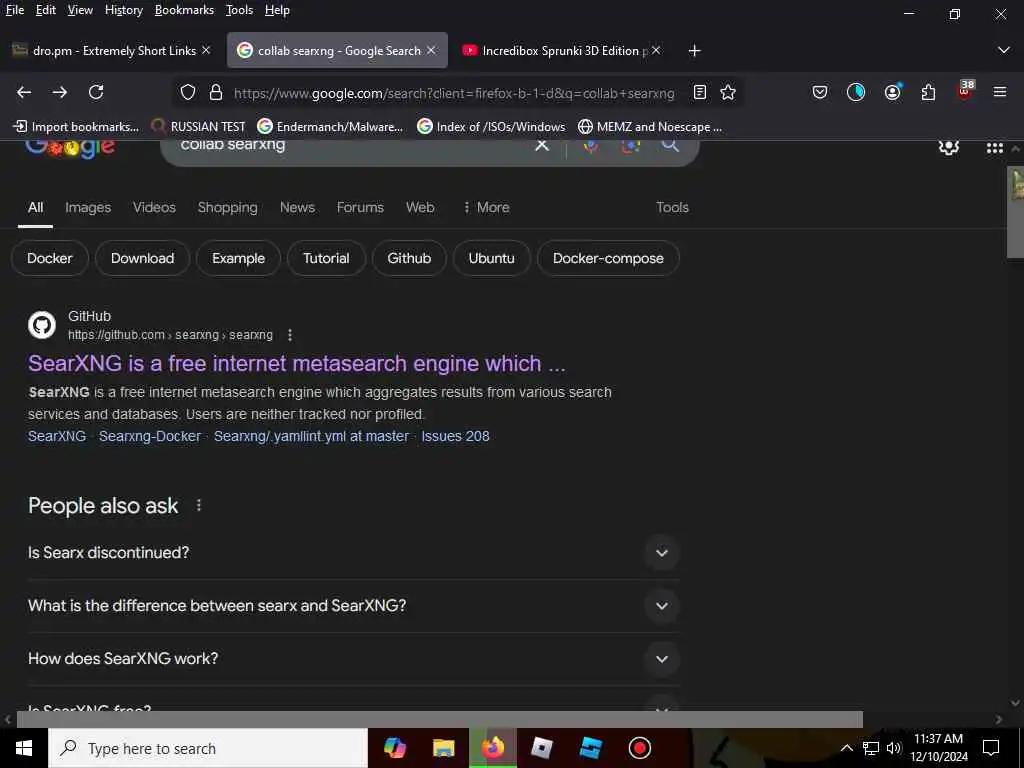Open the File menu
The width and height of the screenshot is (1024, 768).
coord(14,10)
